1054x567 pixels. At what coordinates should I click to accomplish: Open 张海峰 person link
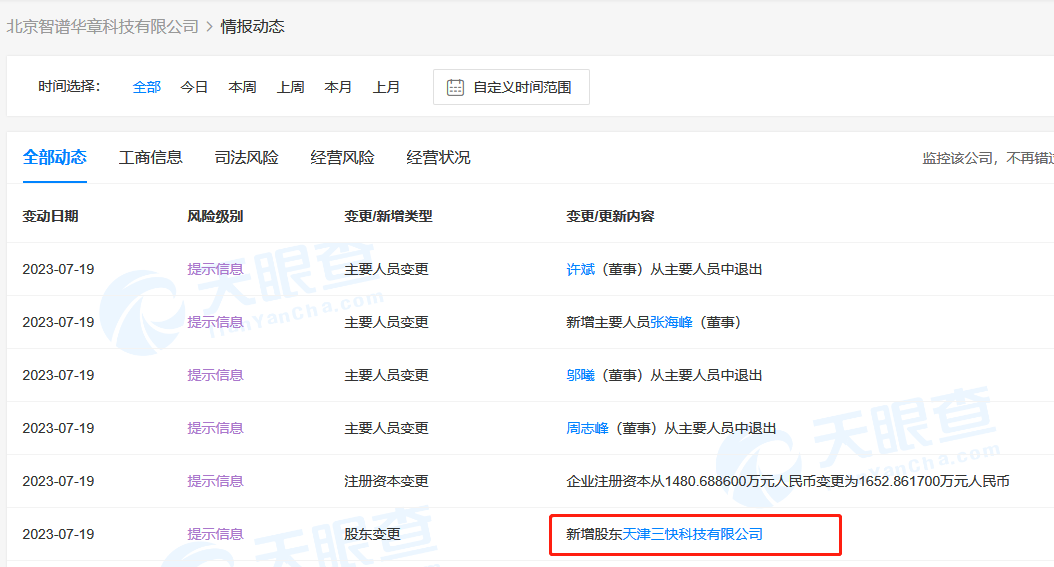tap(671, 322)
